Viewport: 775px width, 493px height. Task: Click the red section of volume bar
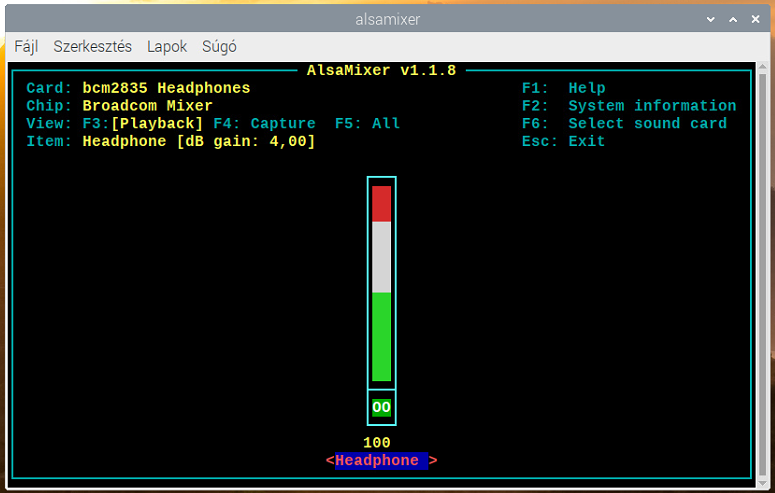(382, 204)
